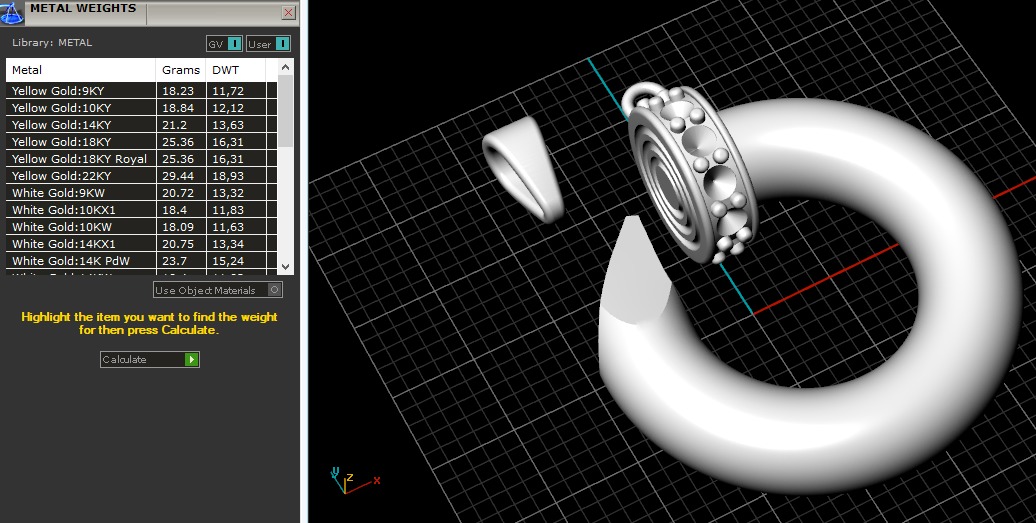This screenshot has width=1036, height=523.
Task: Click the Library: METAL label
Action: point(52,42)
